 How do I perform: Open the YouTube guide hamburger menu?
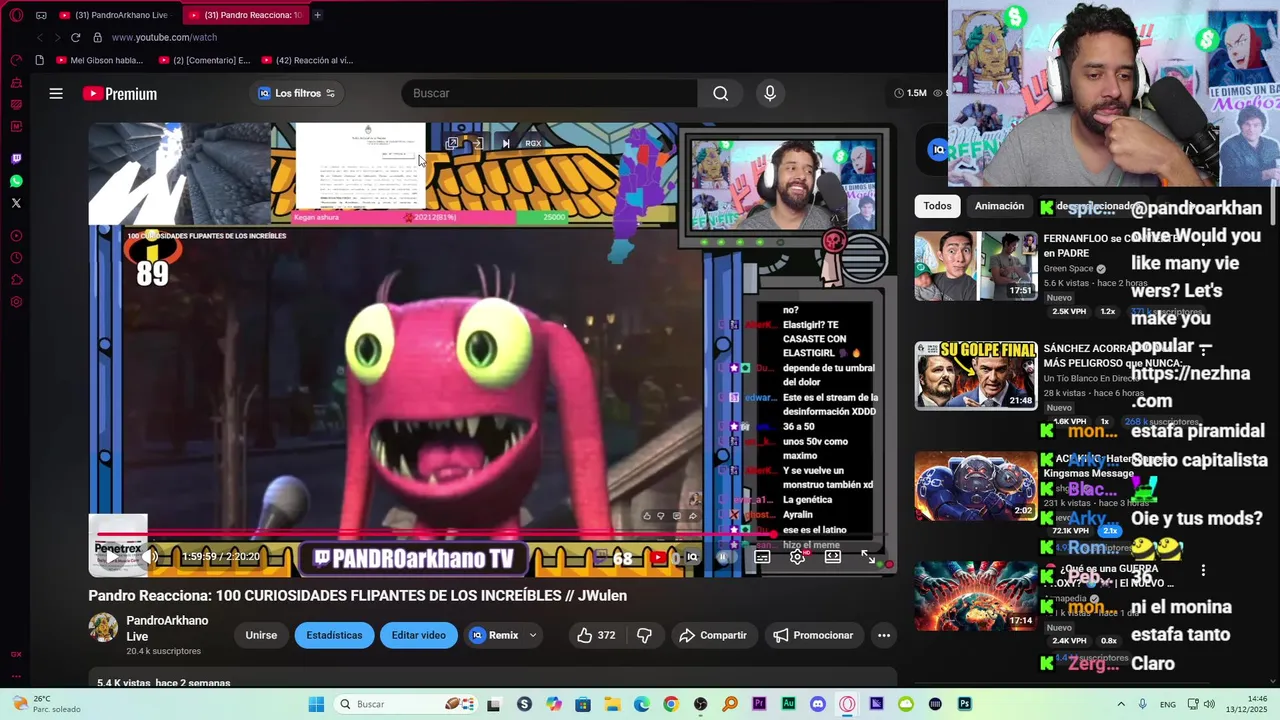(x=56, y=93)
